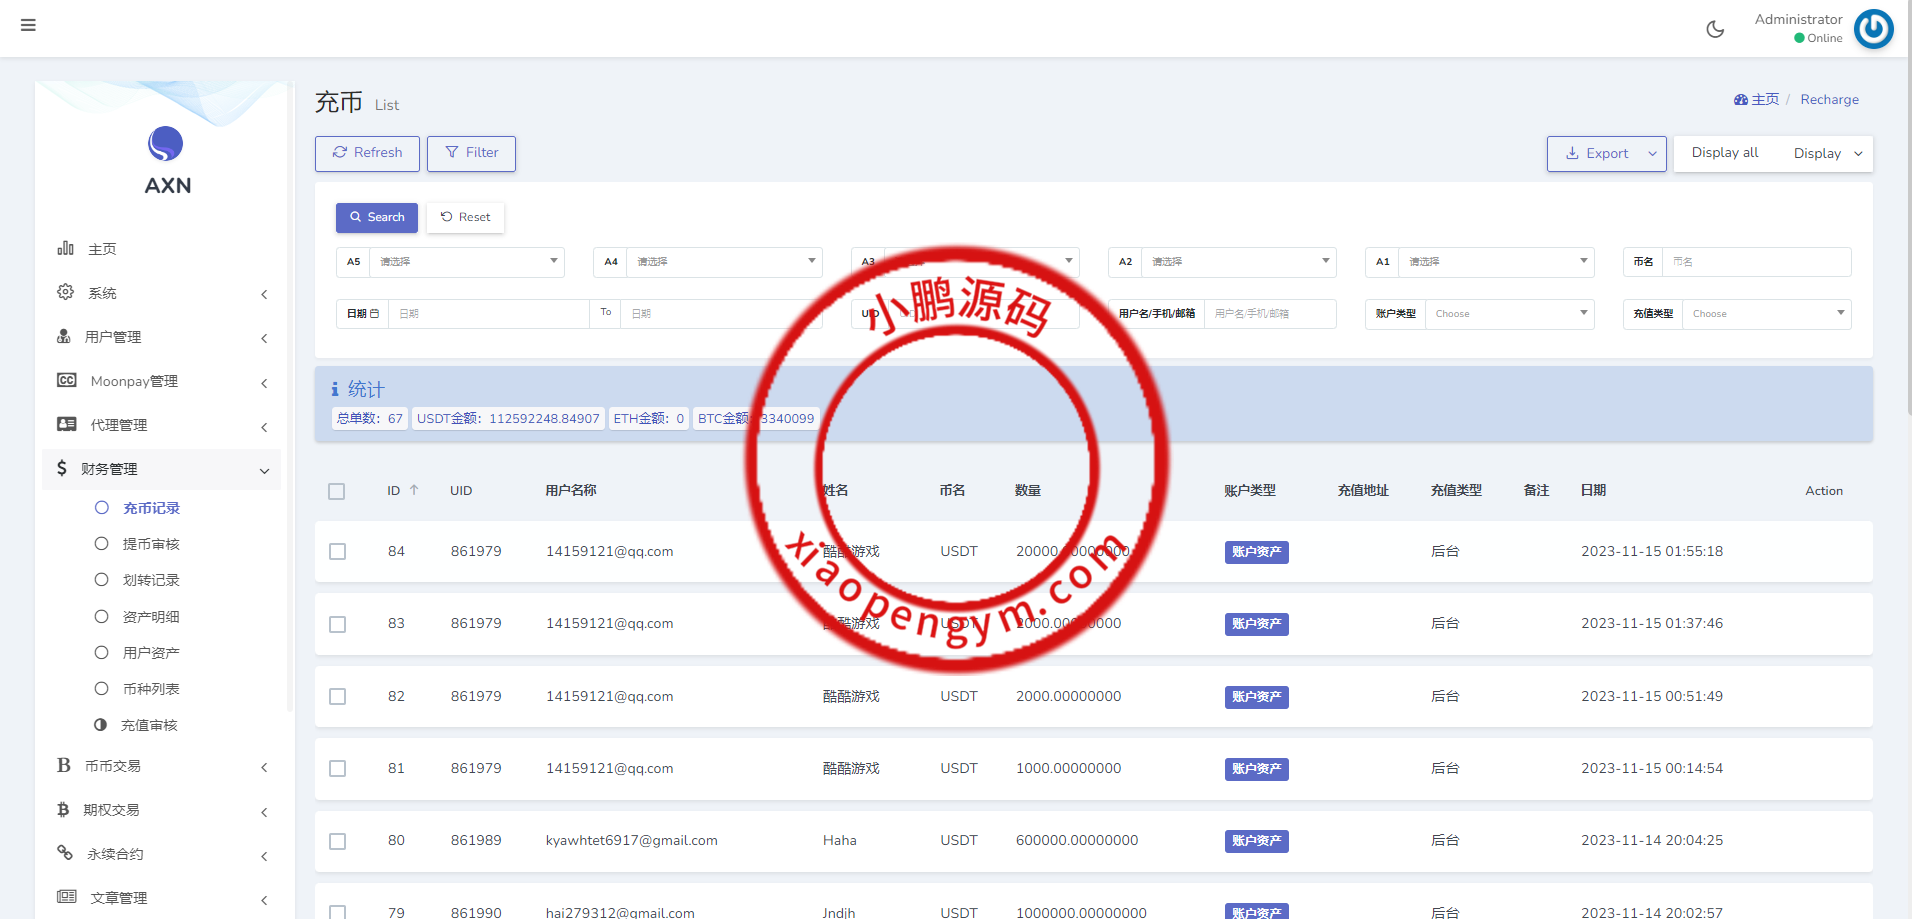Sort by ID using the arrow icon
Viewport: 1912px width, 919px height.
click(x=414, y=490)
